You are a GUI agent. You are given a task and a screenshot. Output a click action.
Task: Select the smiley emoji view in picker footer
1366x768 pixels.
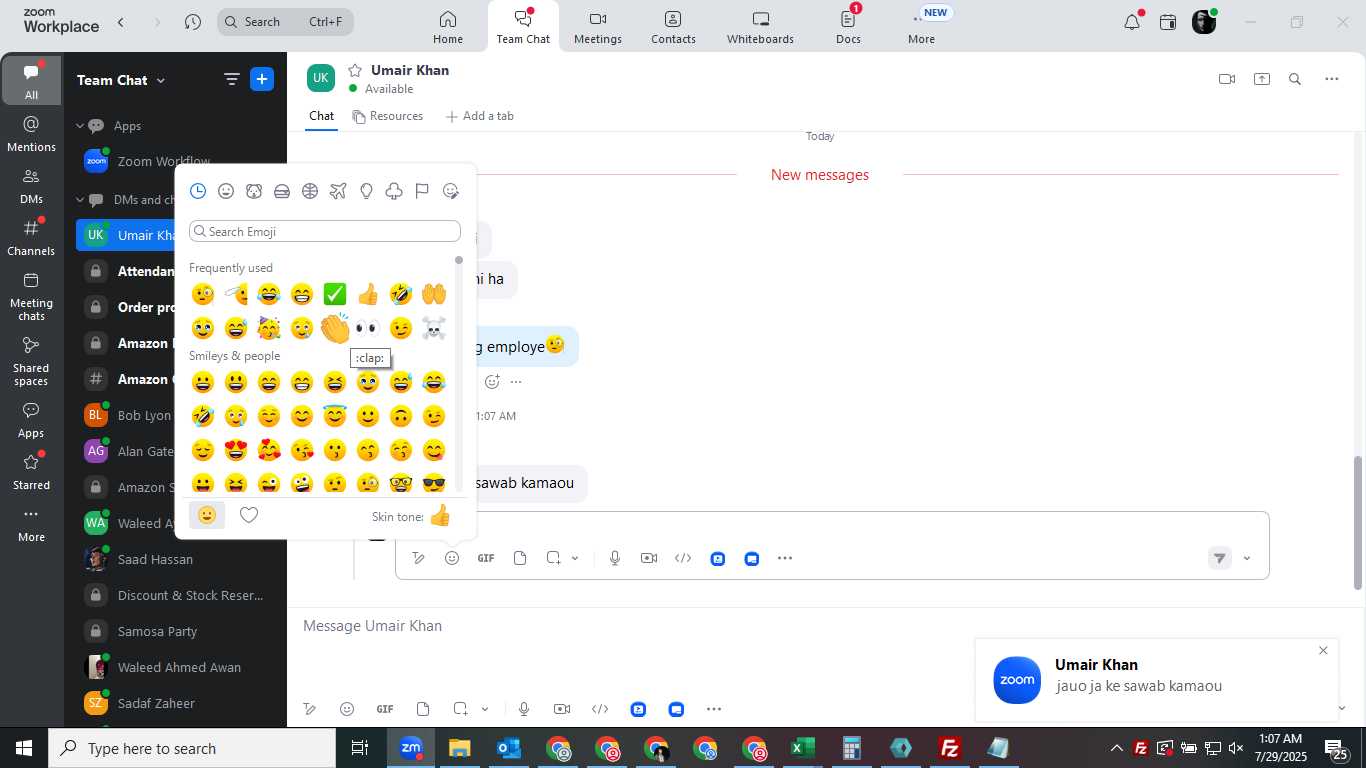click(x=207, y=515)
